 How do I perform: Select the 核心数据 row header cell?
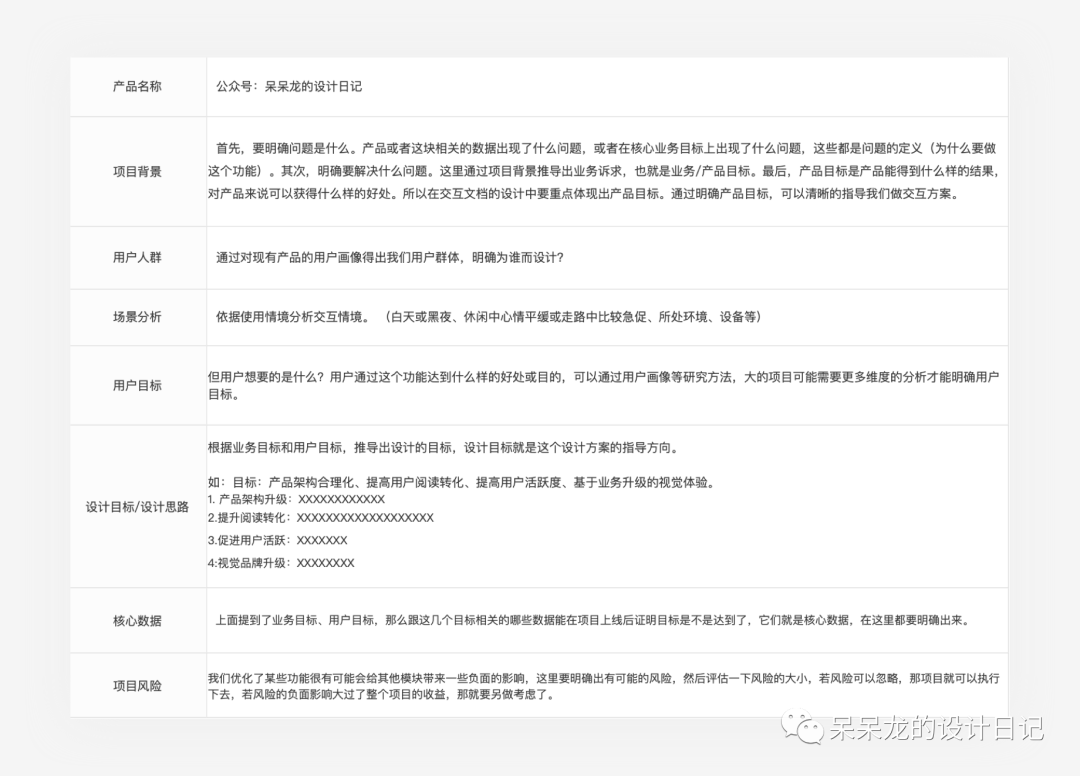pos(137,620)
